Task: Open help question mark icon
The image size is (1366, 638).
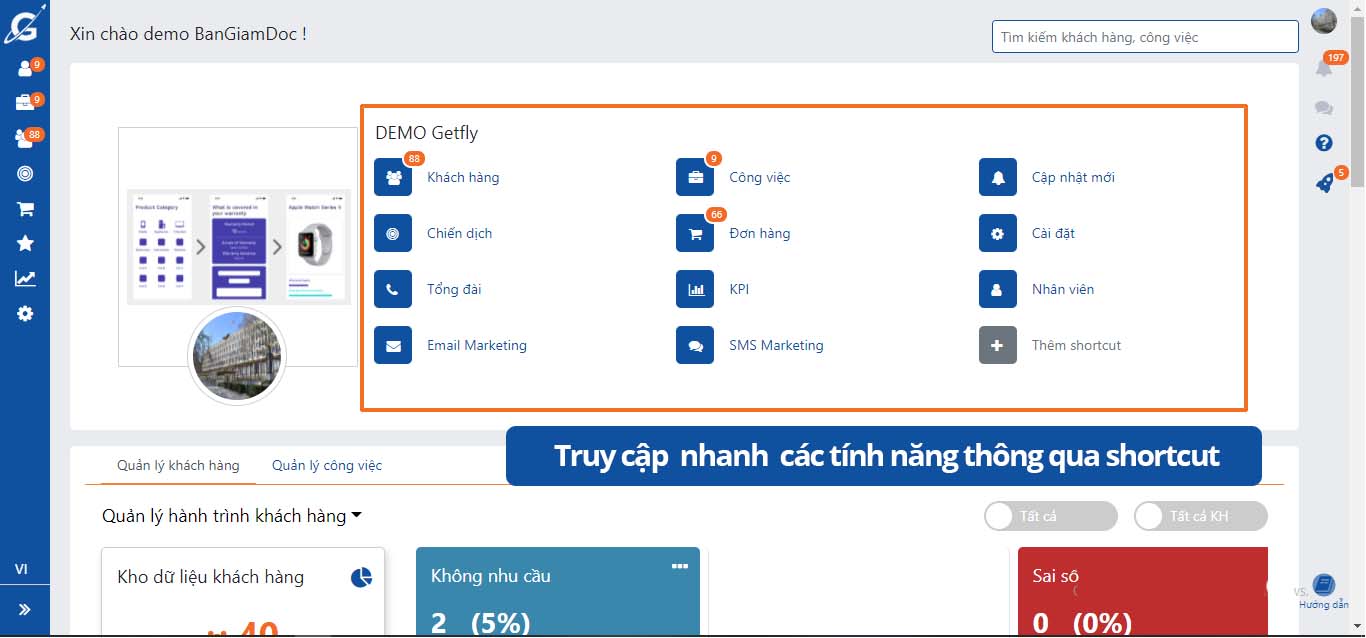Action: (1324, 143)
